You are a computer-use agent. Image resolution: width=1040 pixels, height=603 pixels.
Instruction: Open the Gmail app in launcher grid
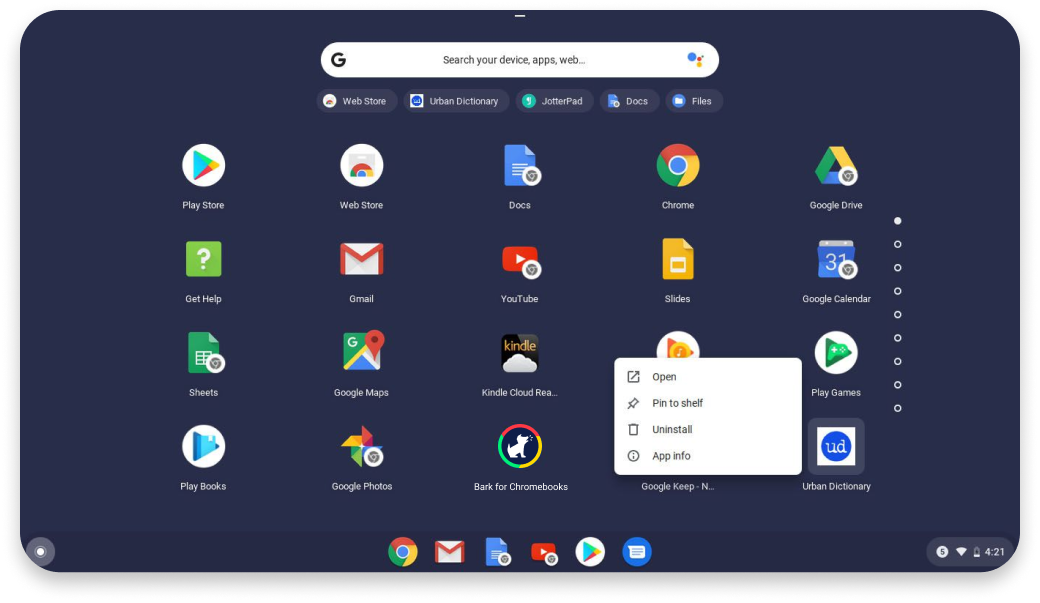pyautogui.click(x=361, y=260)
